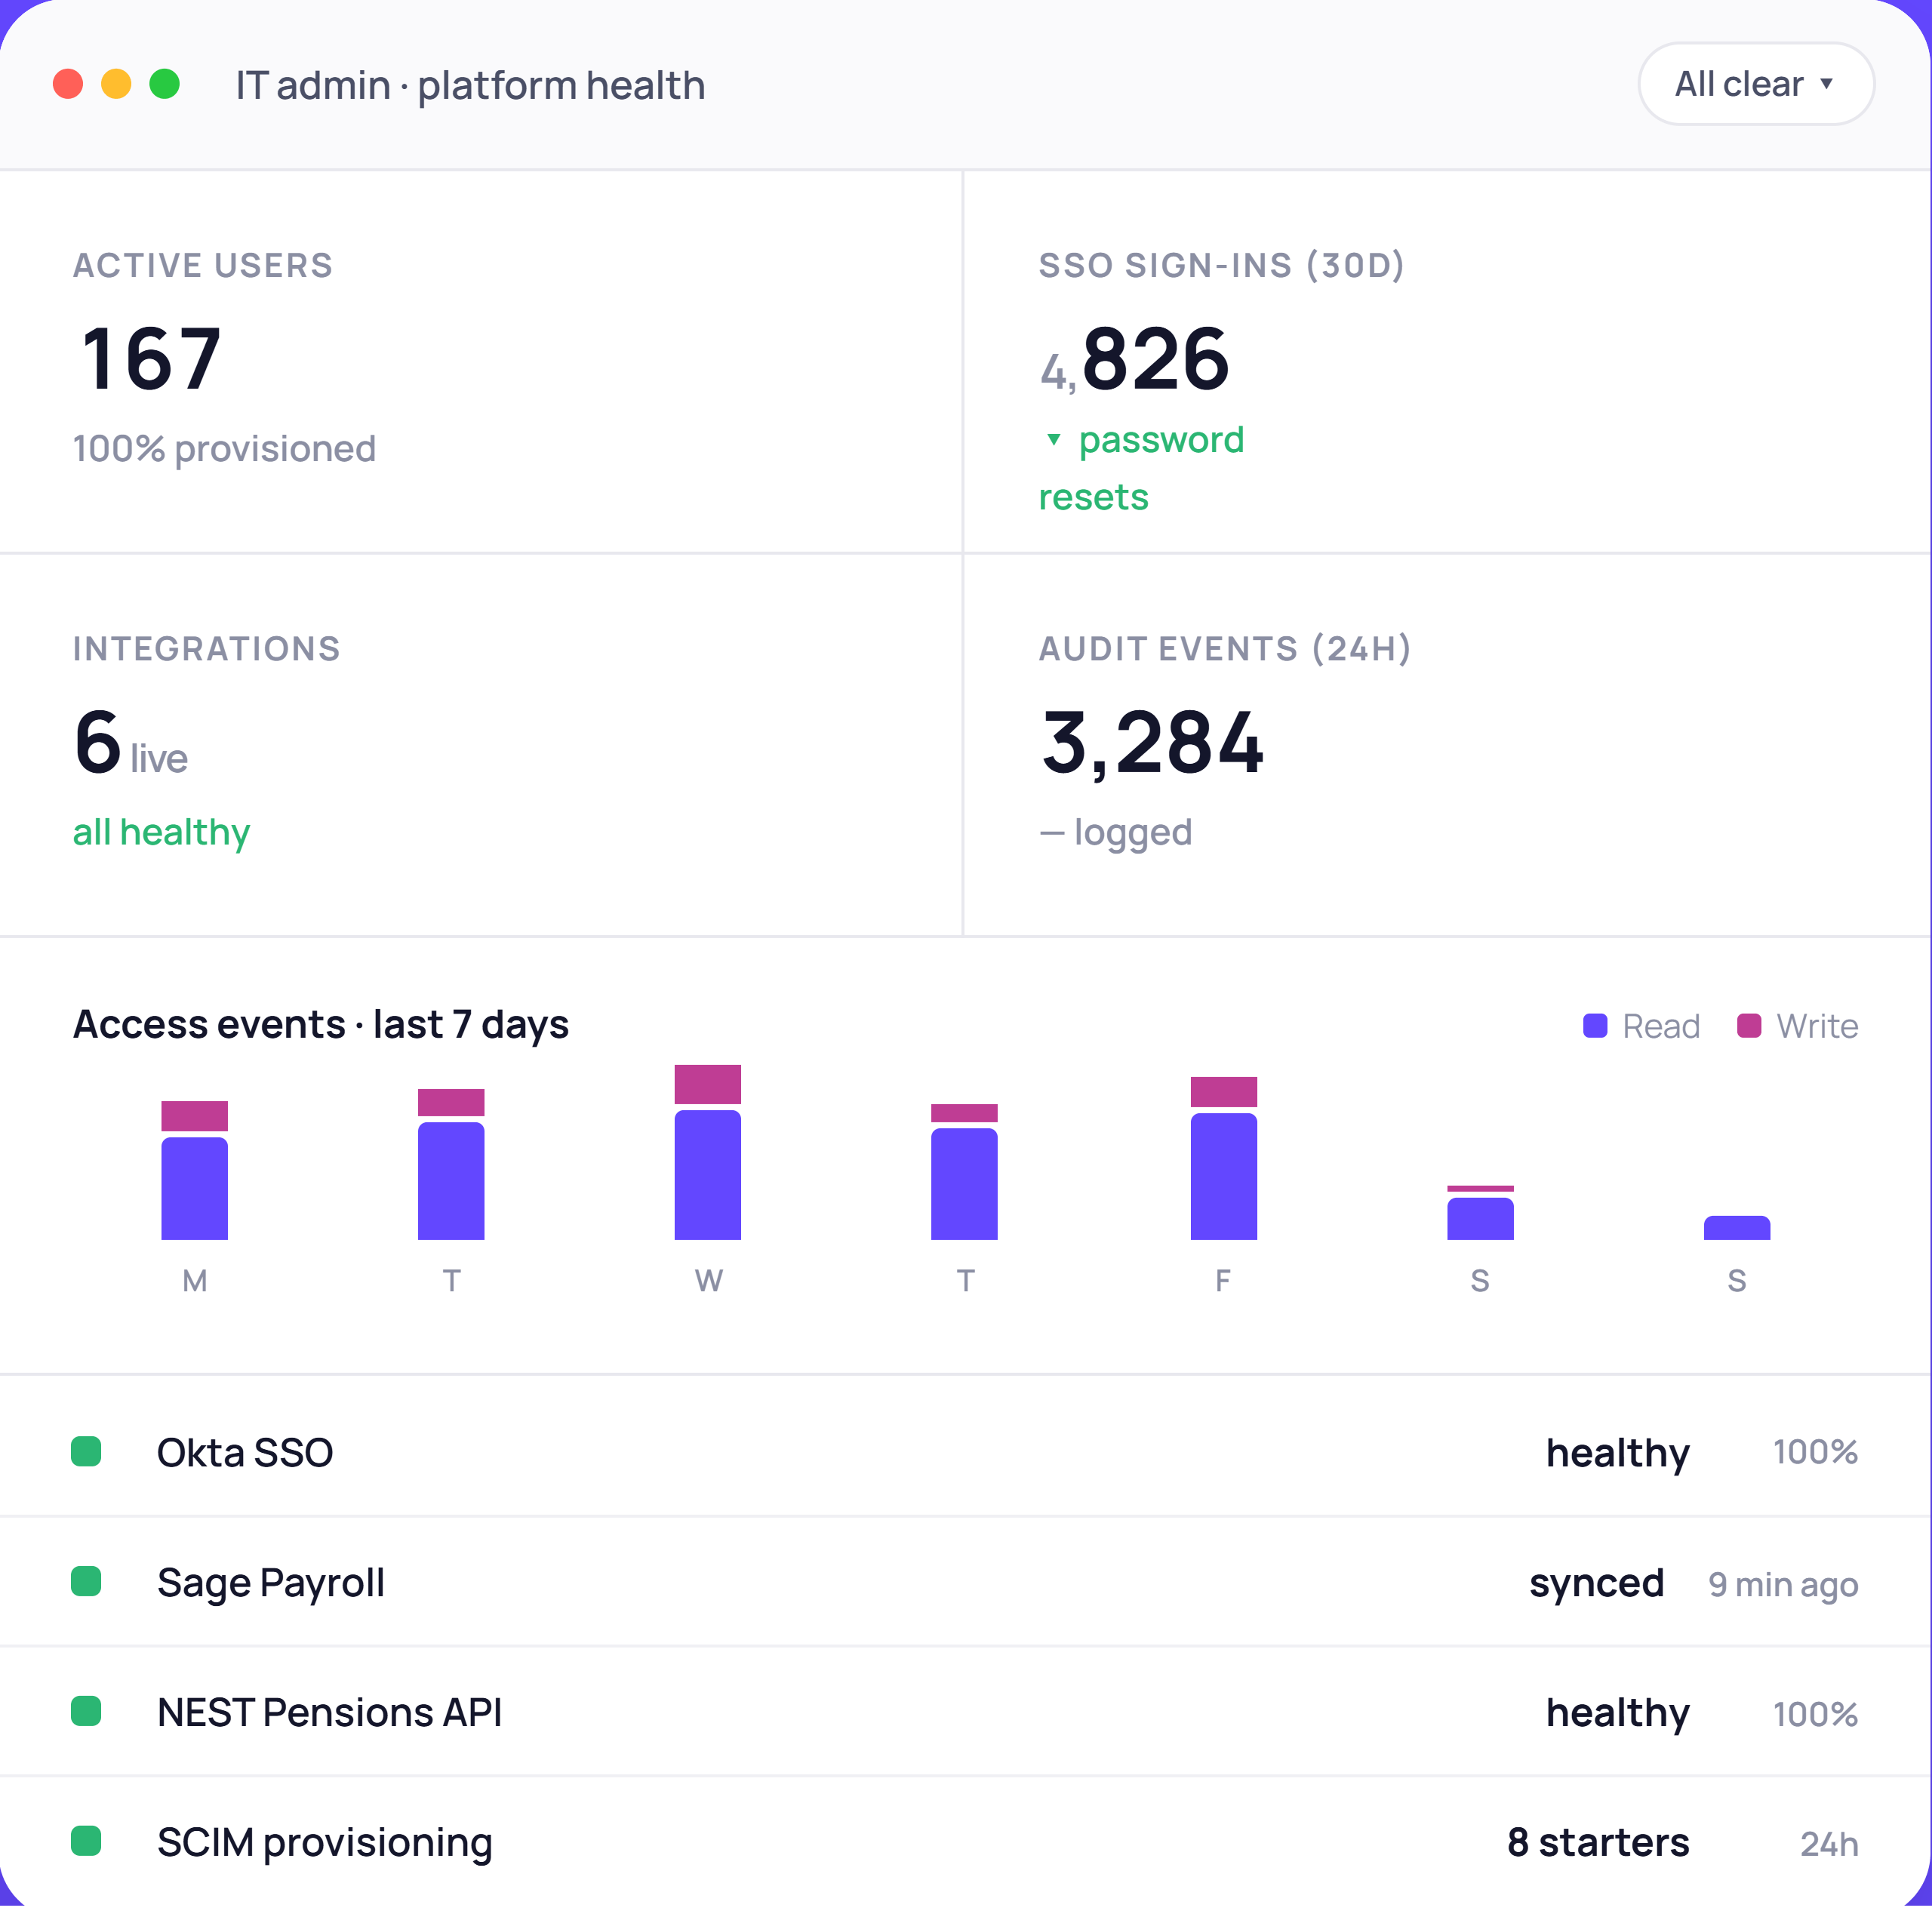Click the '9 min ago' sync time
This screenshot has height=1917, width=1932.
coord(1783,1584)
